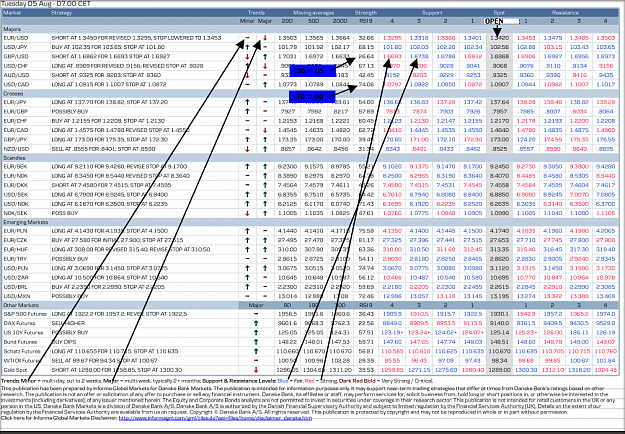Click the EUR/CZK major trend up arrow
625x434 pixels.
pyautogui.click(x=265, y=240)
